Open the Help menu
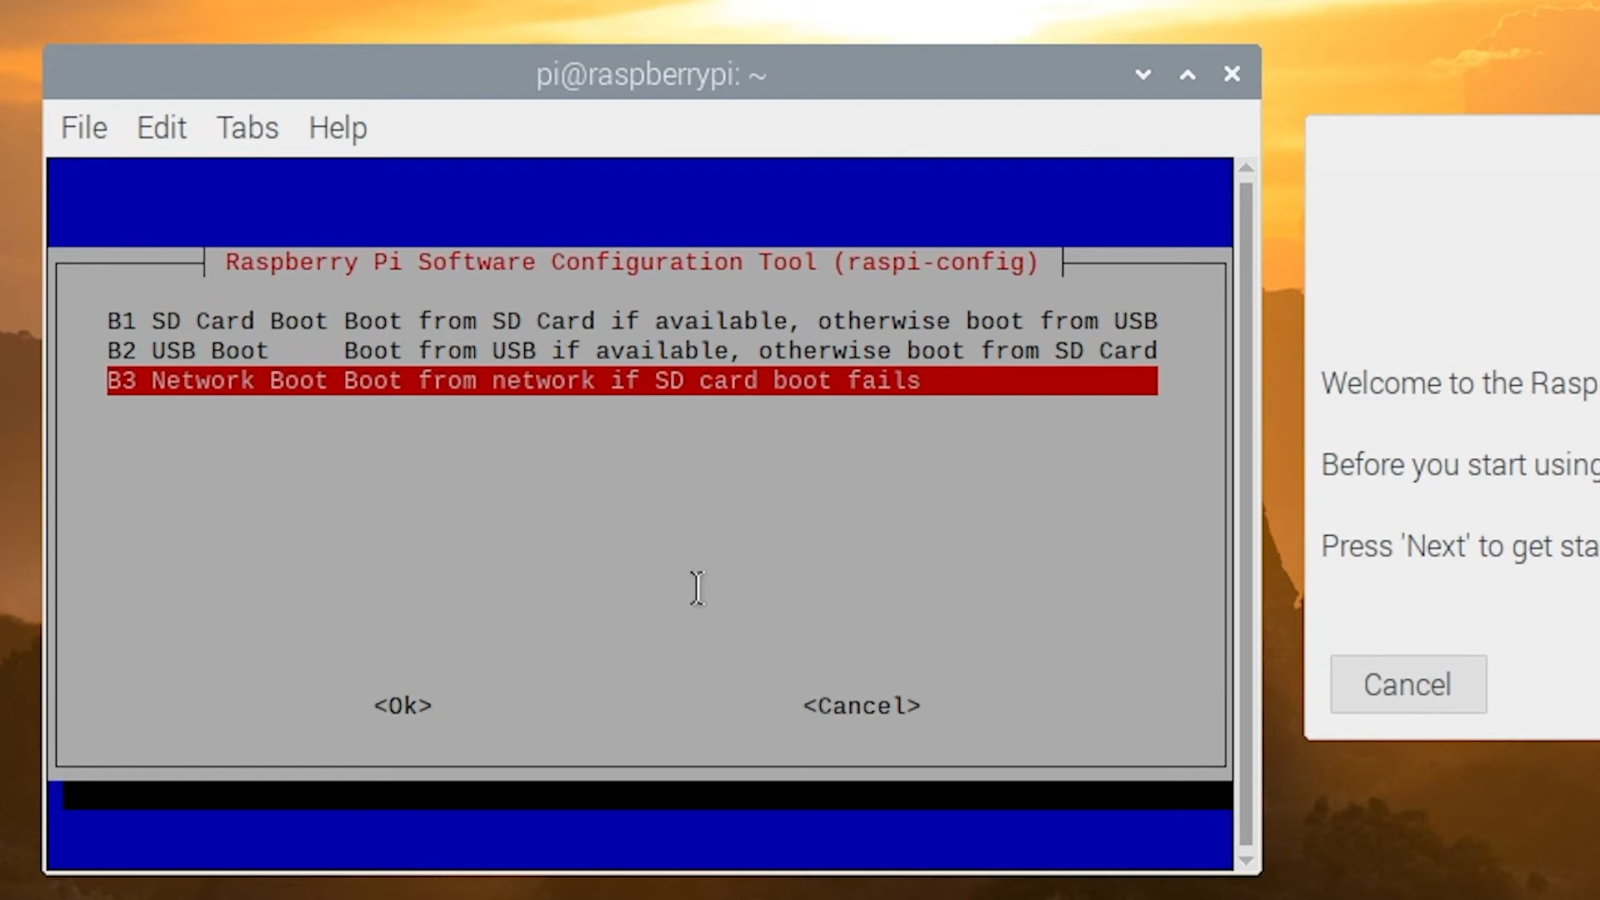1600x900 pixels. point(337,127)
